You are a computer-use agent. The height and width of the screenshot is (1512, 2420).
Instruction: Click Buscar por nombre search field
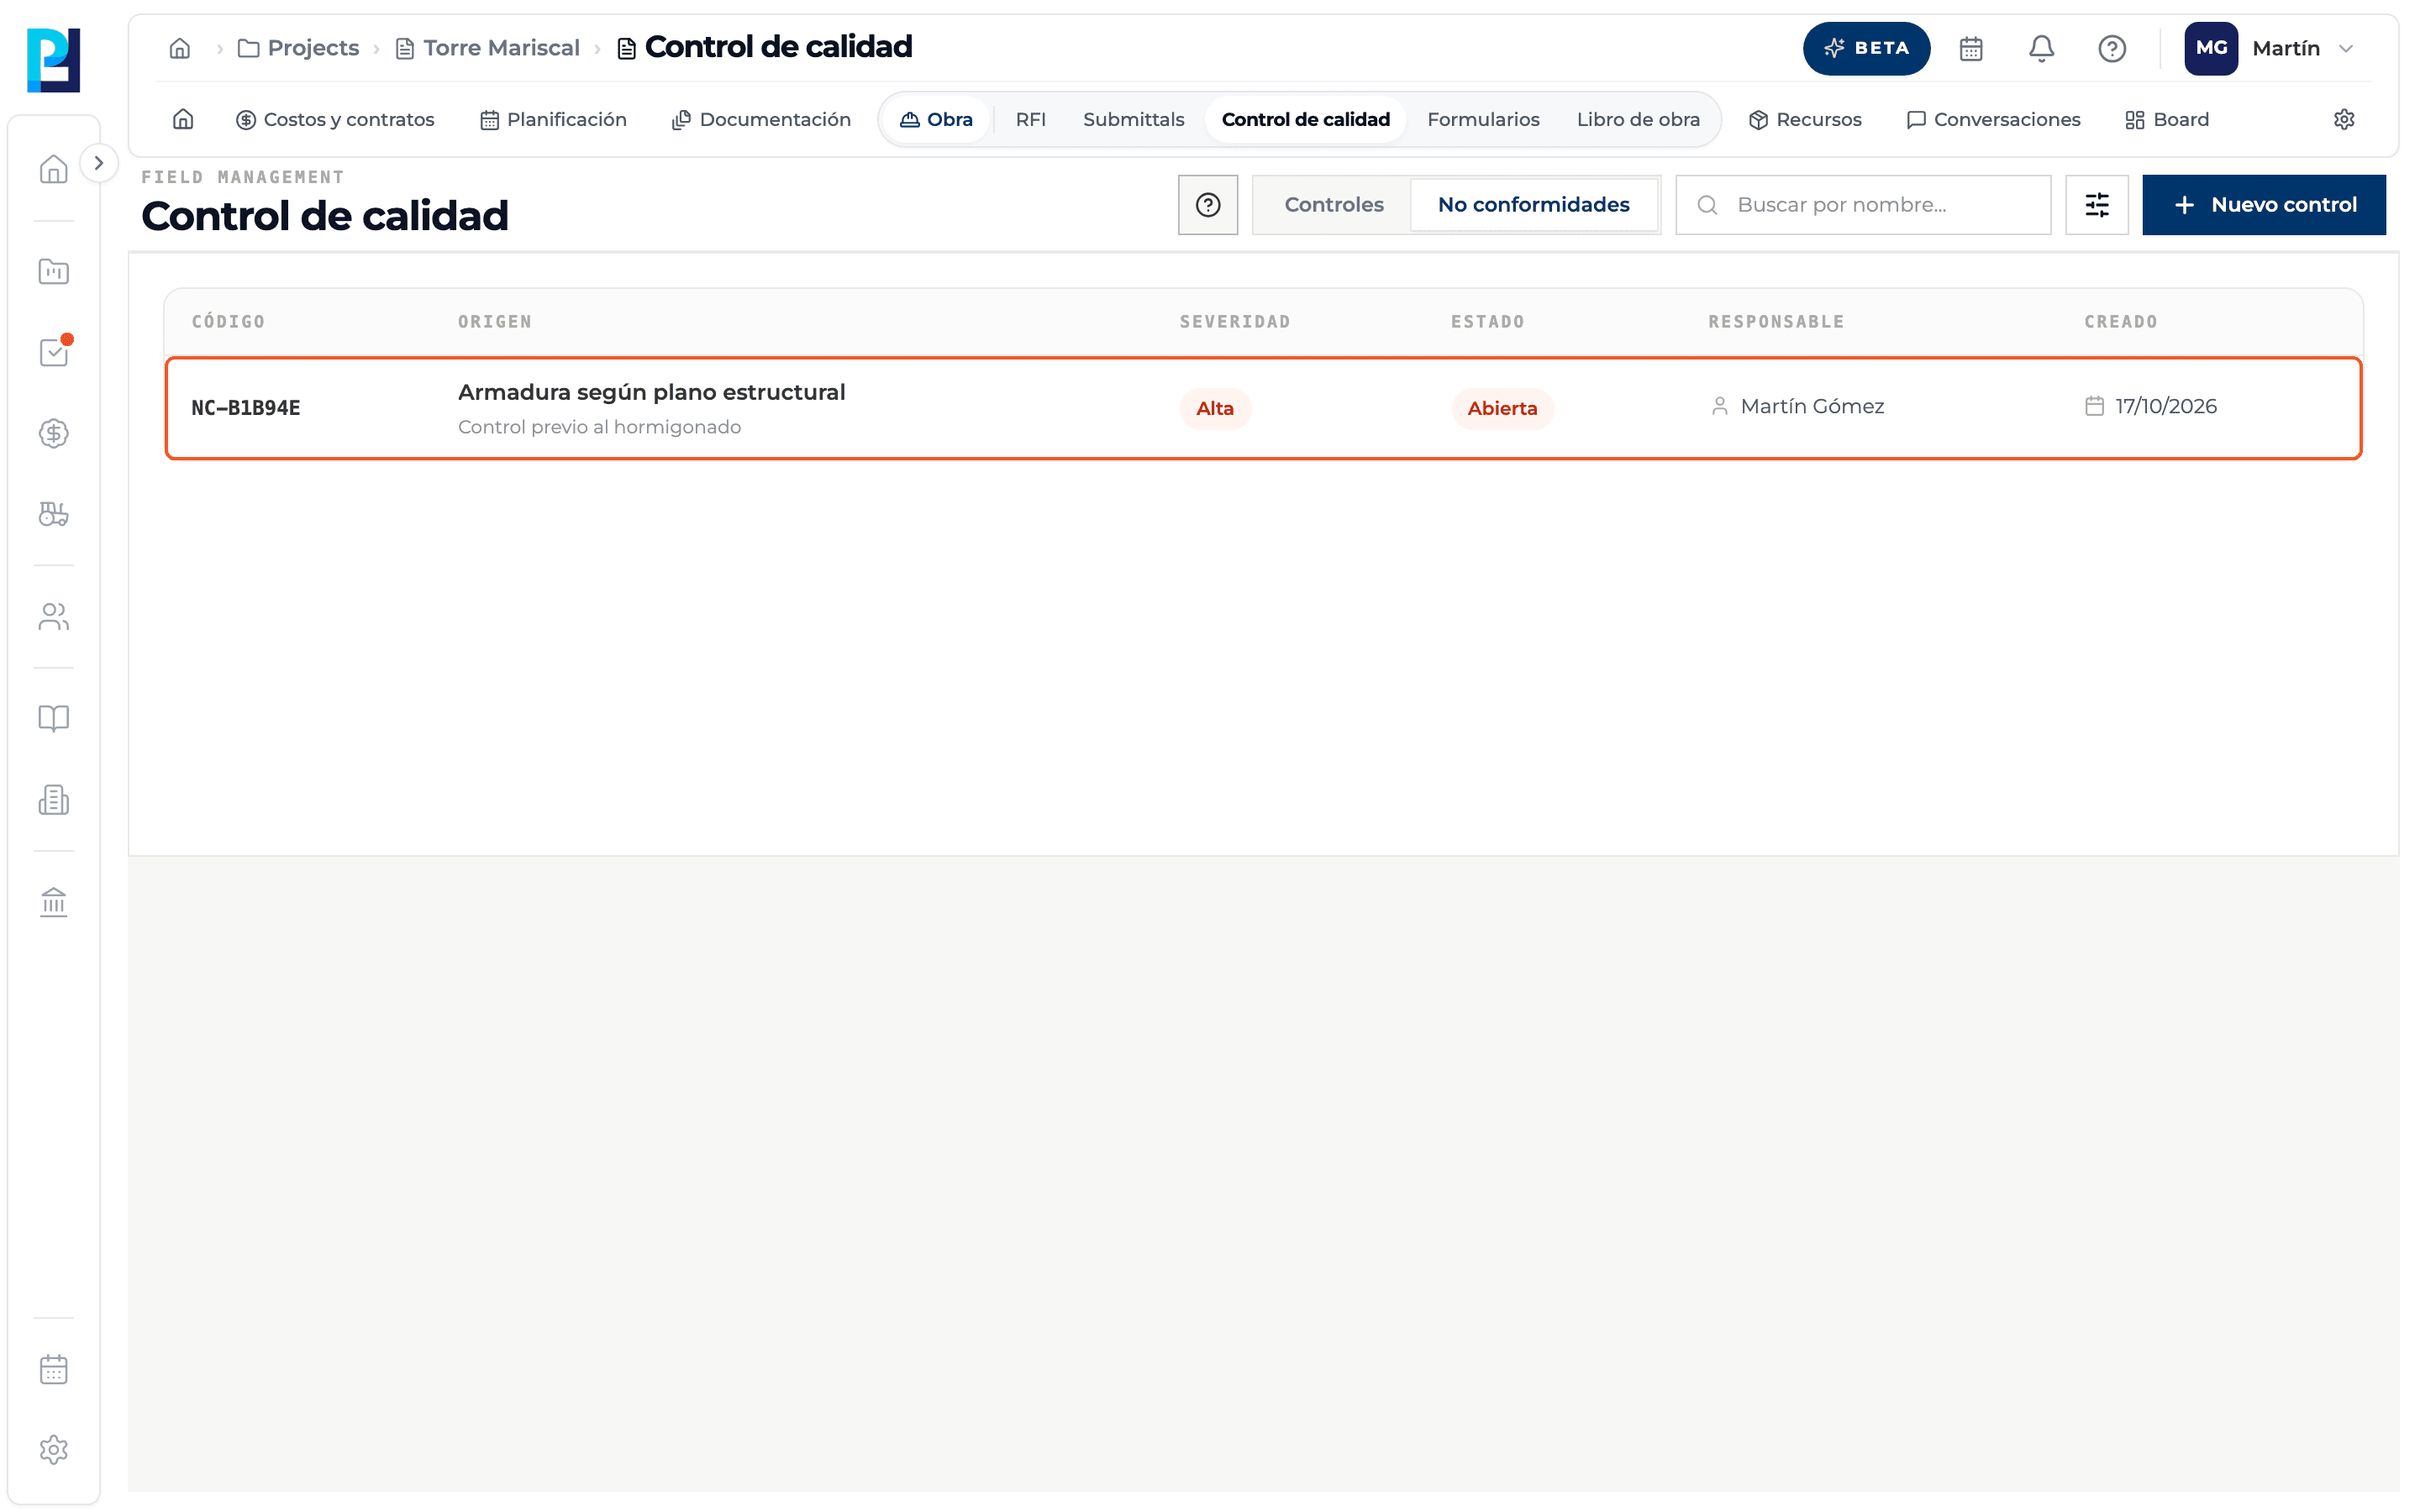pos(1863,205)
